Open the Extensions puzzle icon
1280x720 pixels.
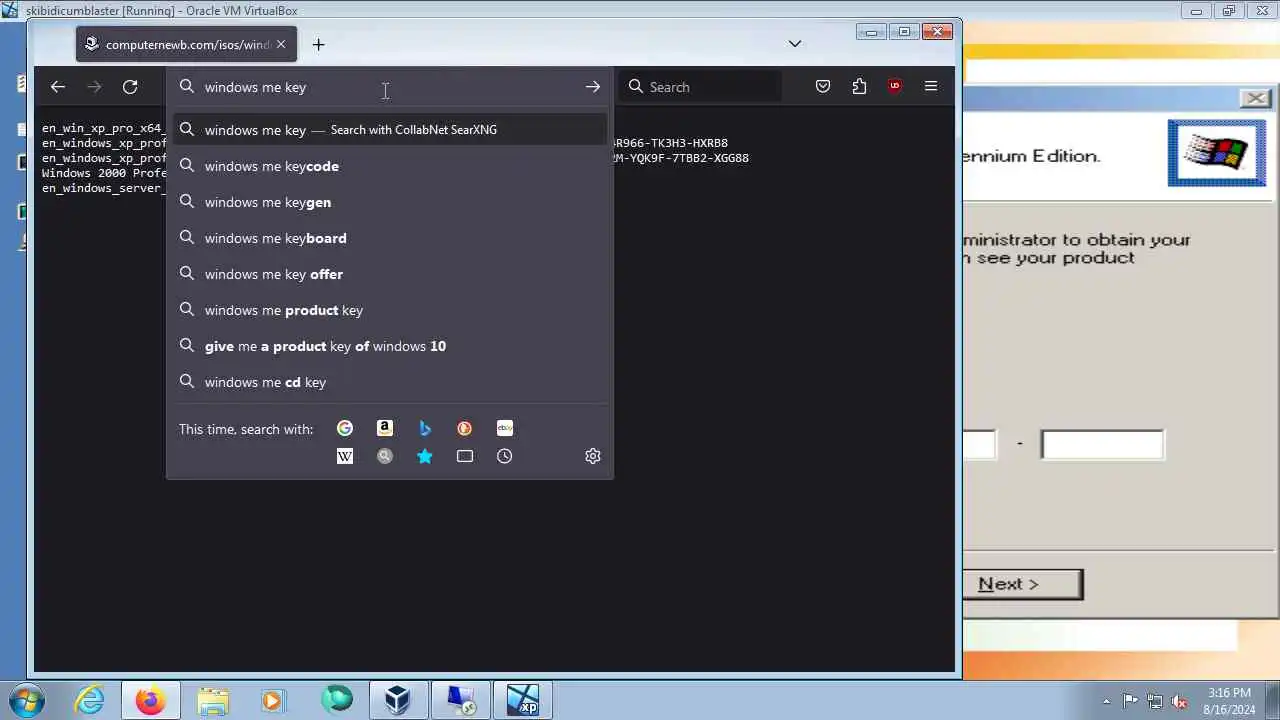tap(859, 87)
